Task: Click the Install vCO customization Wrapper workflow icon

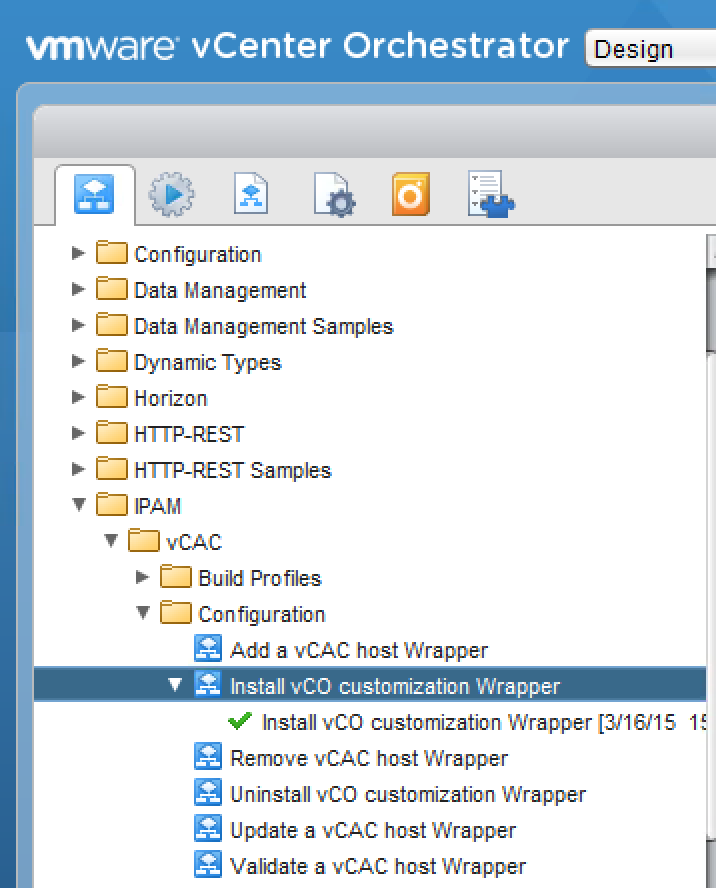Action: (x=208, y=685)
